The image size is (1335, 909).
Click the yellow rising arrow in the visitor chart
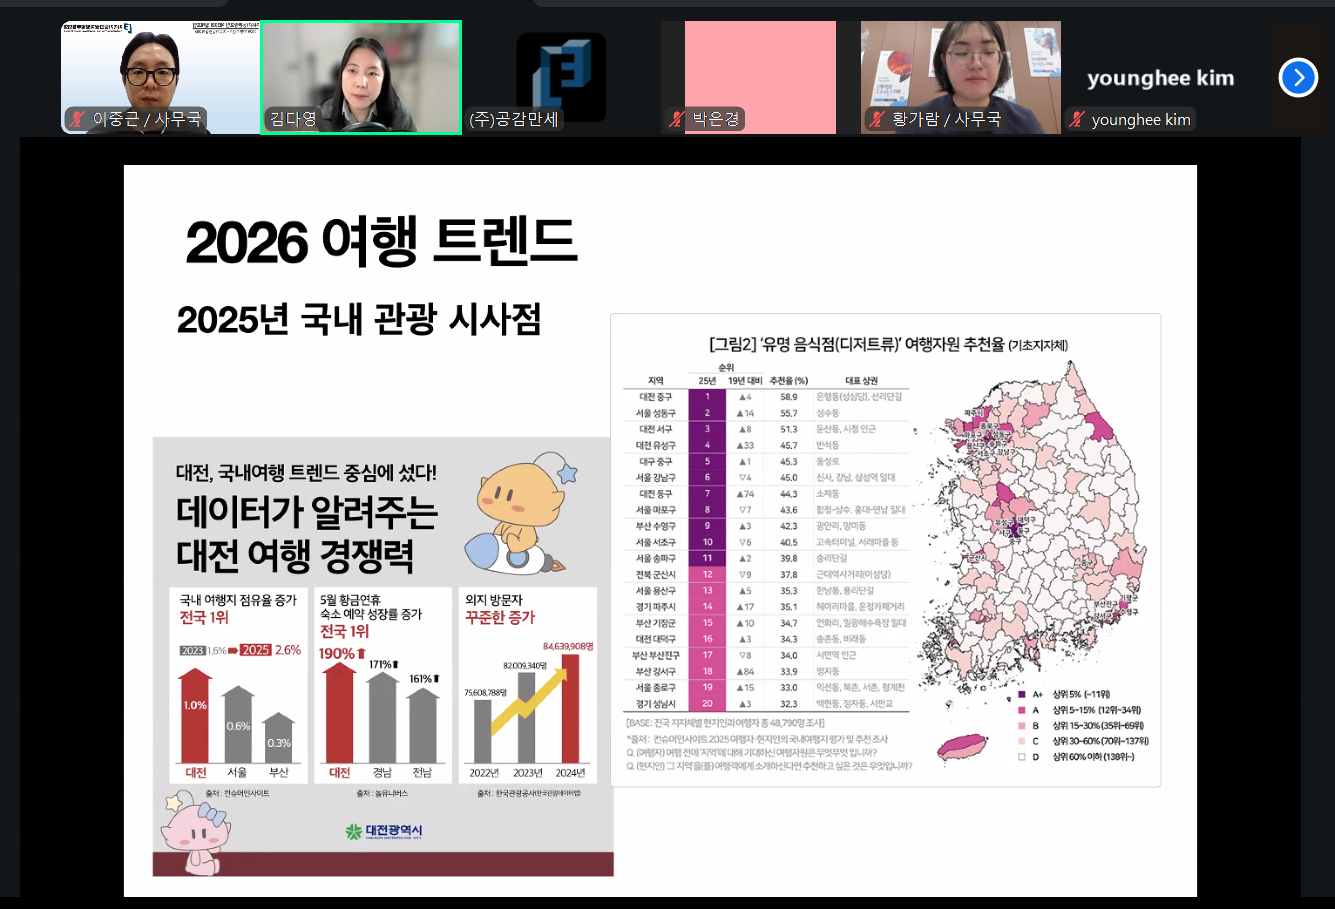pos(530,701)
